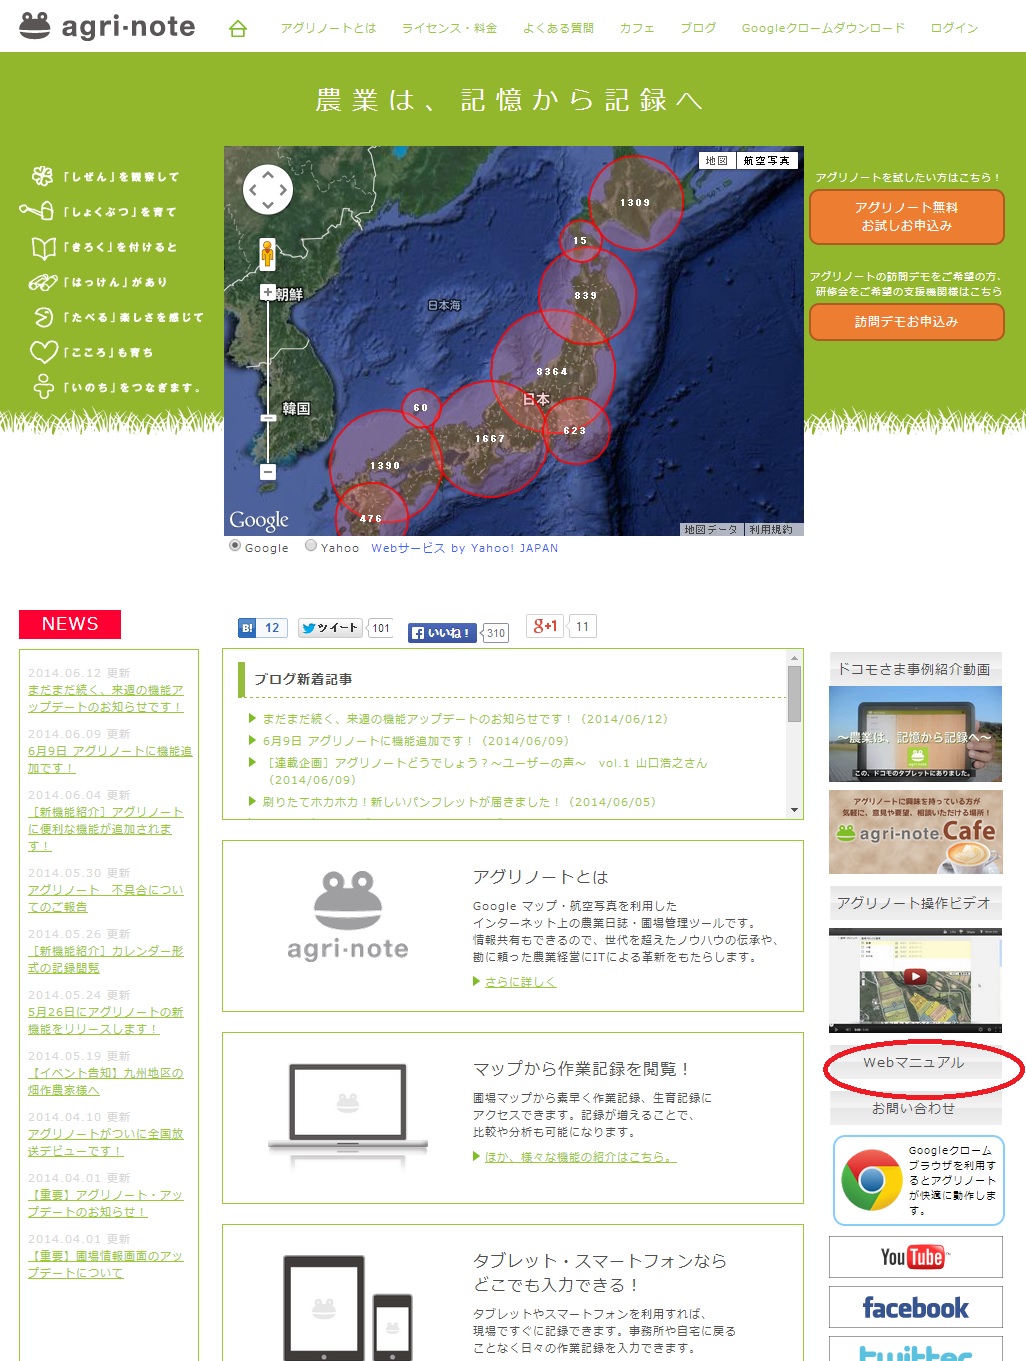Select the Yahoo map radio button
Screen dimensions: 1026x1361
coord(311,546)
